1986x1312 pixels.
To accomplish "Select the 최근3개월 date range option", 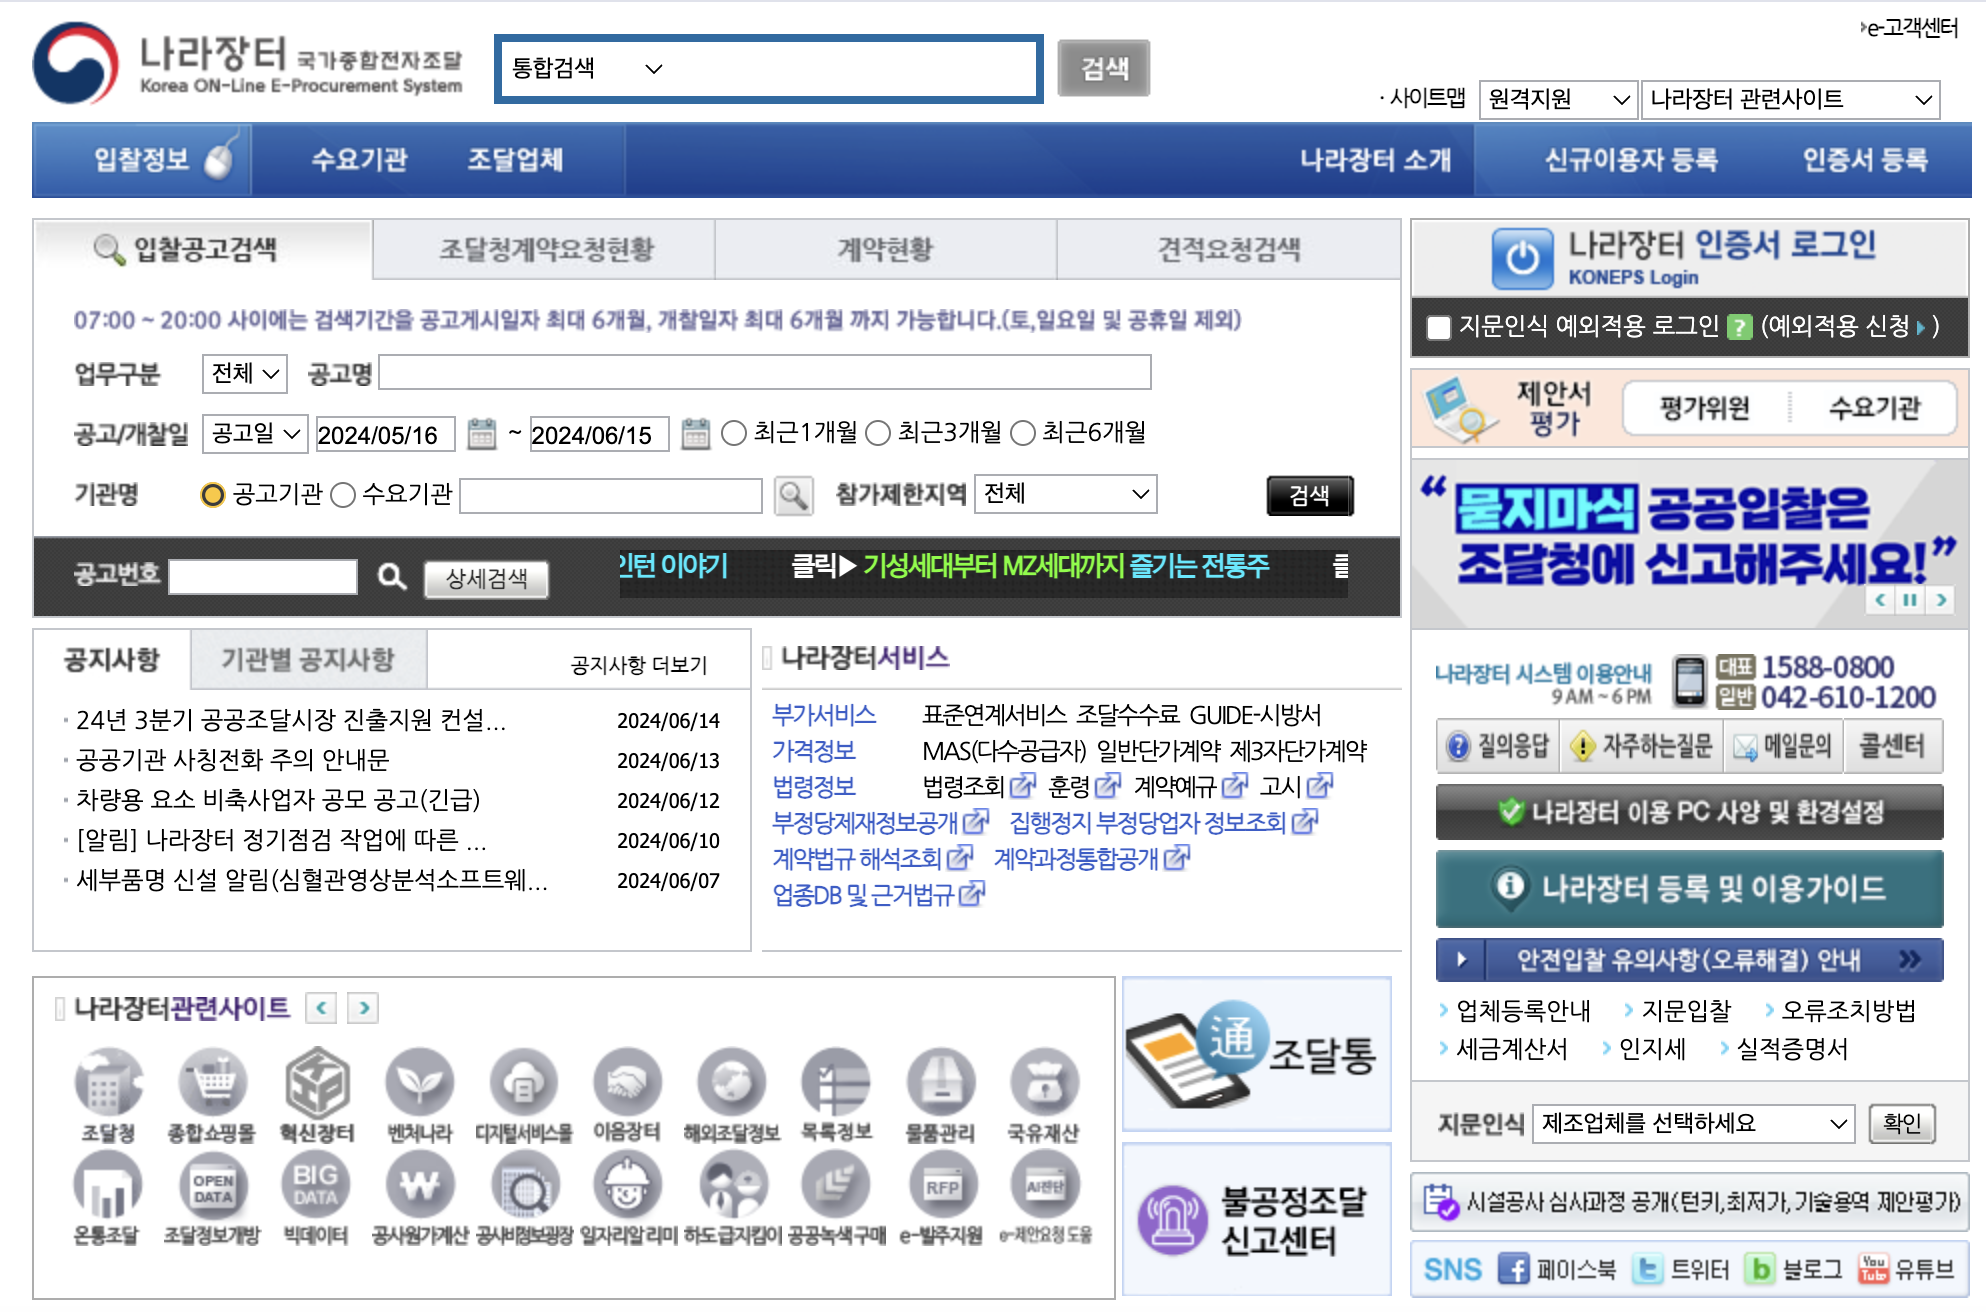I will click(878, 433).
